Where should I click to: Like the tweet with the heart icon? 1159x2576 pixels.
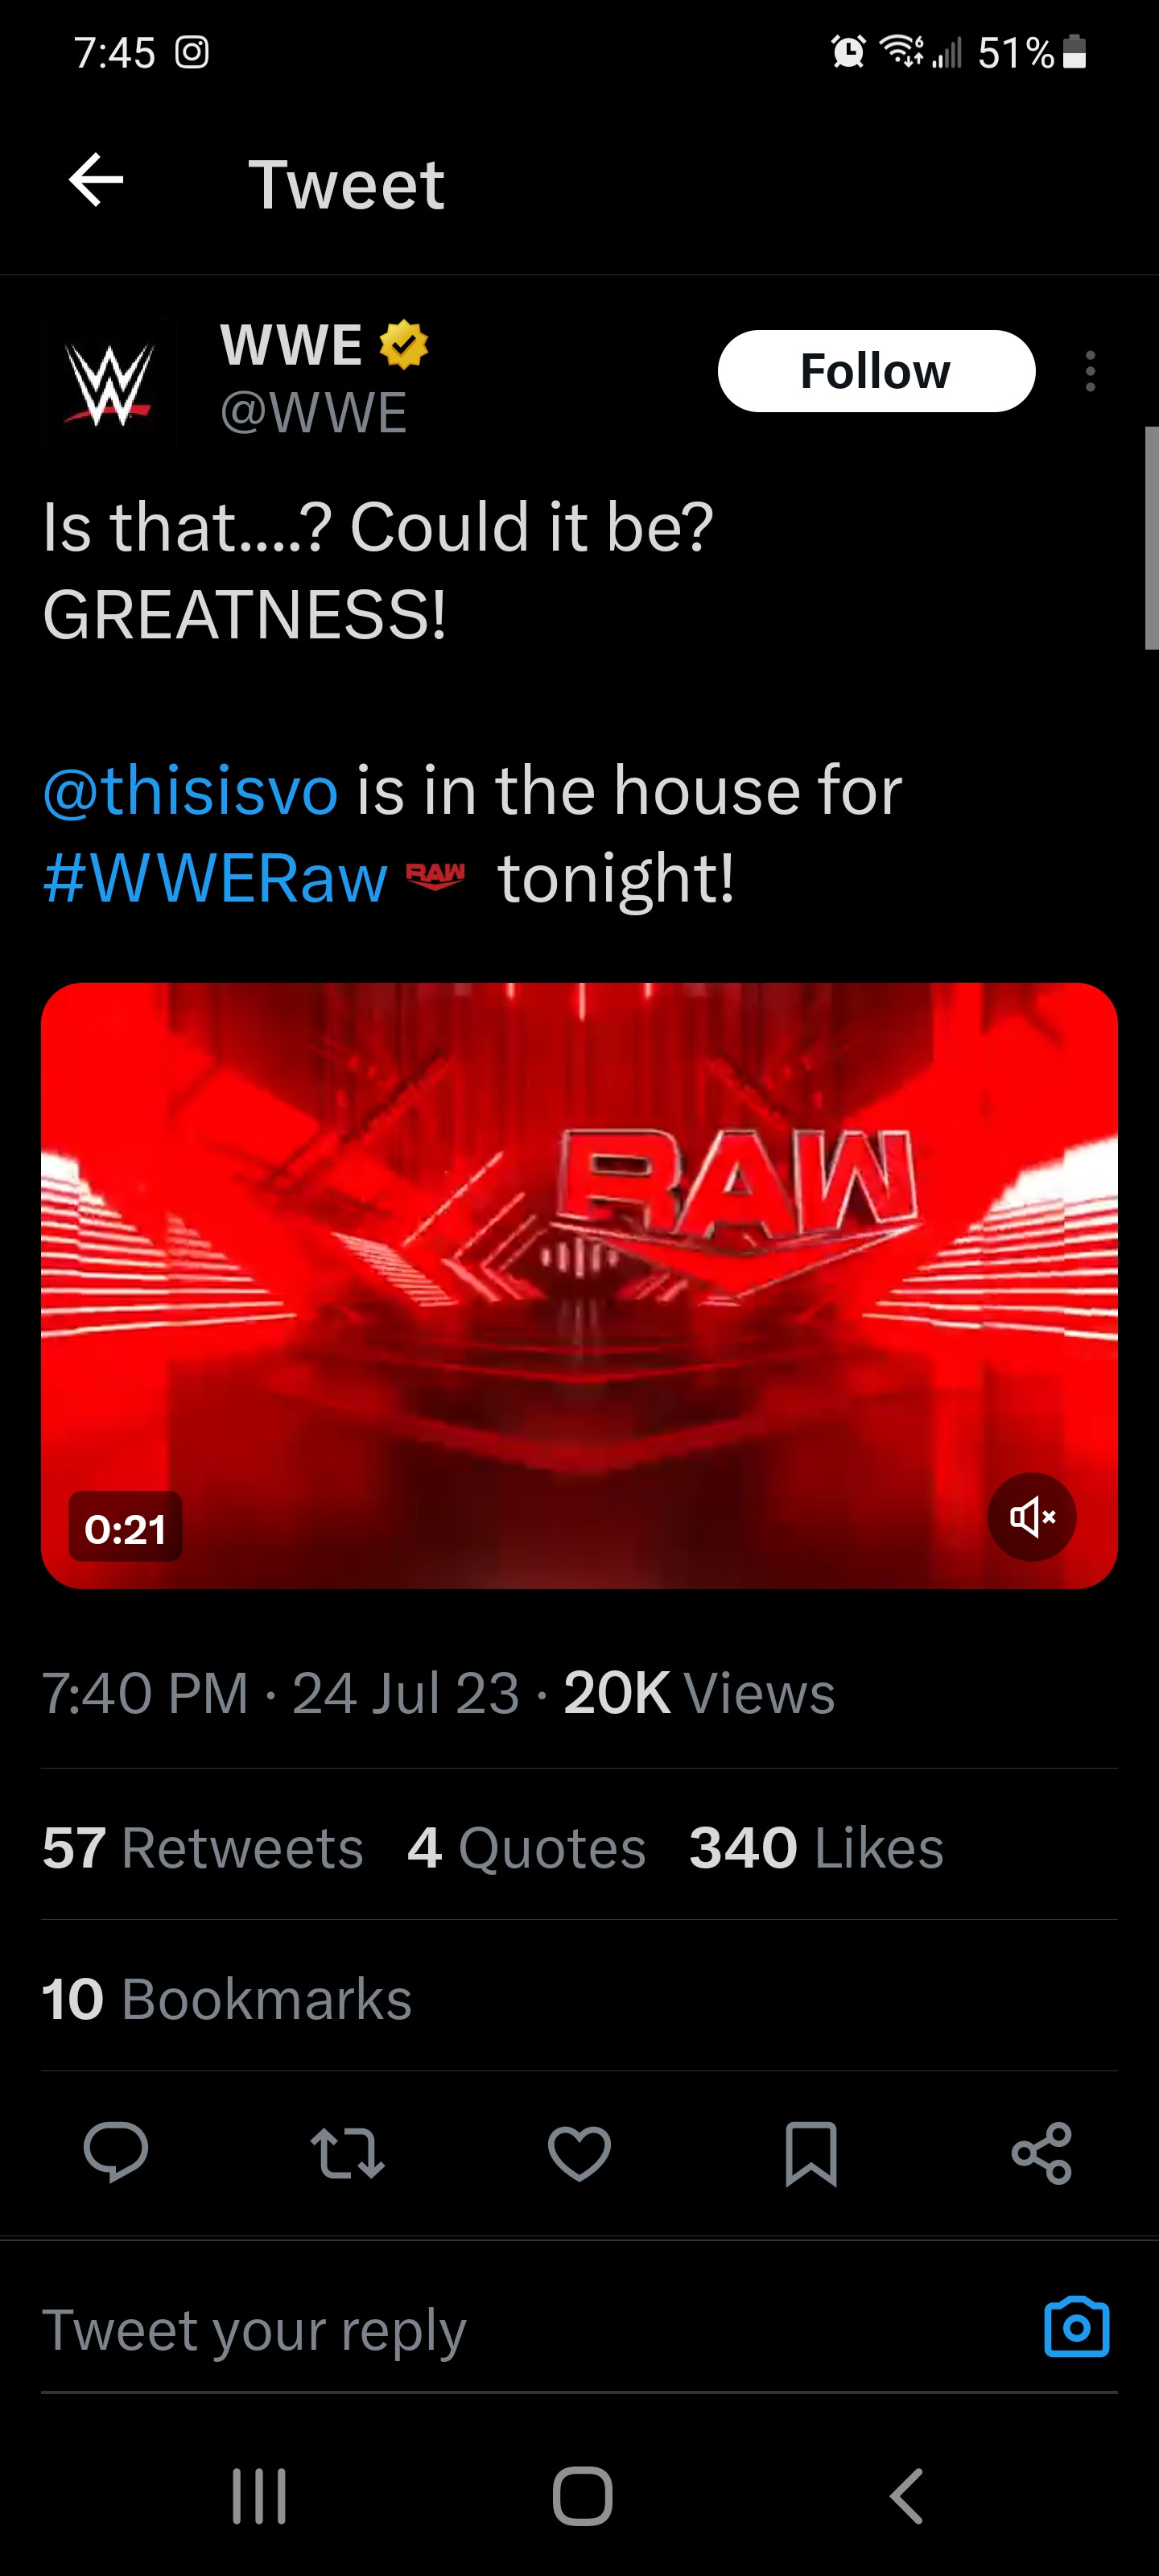click(x=579, y=2151)
